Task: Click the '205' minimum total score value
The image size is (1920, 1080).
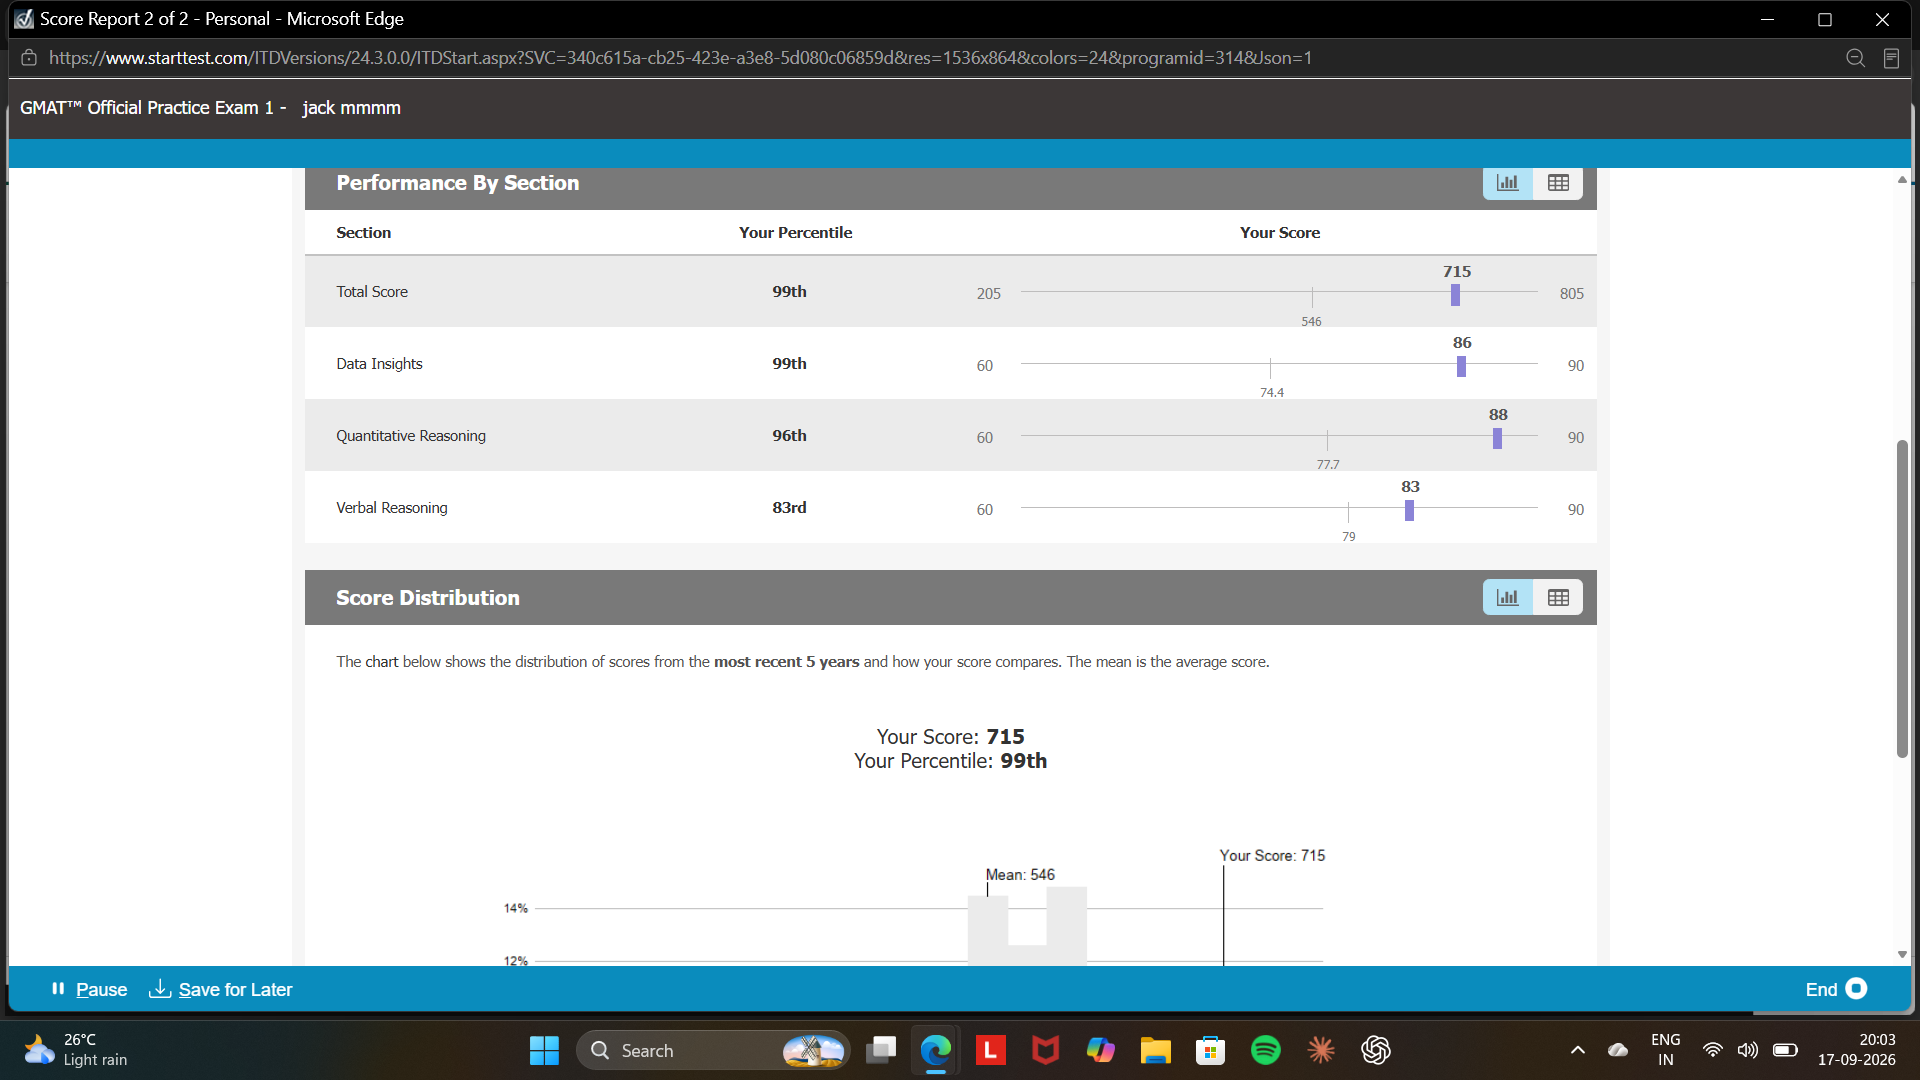Action: coord(988,294)
